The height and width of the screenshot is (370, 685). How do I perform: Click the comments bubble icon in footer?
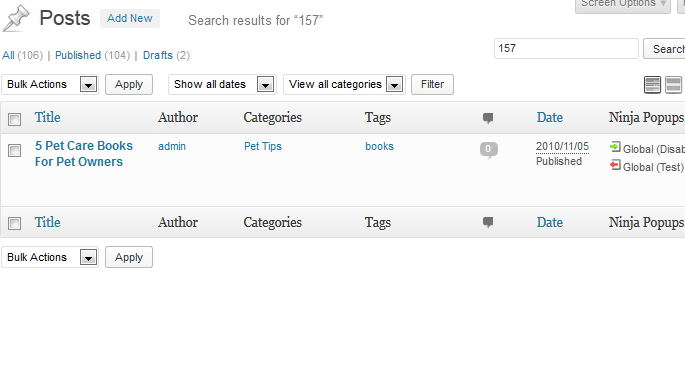(x=488, y=222)
